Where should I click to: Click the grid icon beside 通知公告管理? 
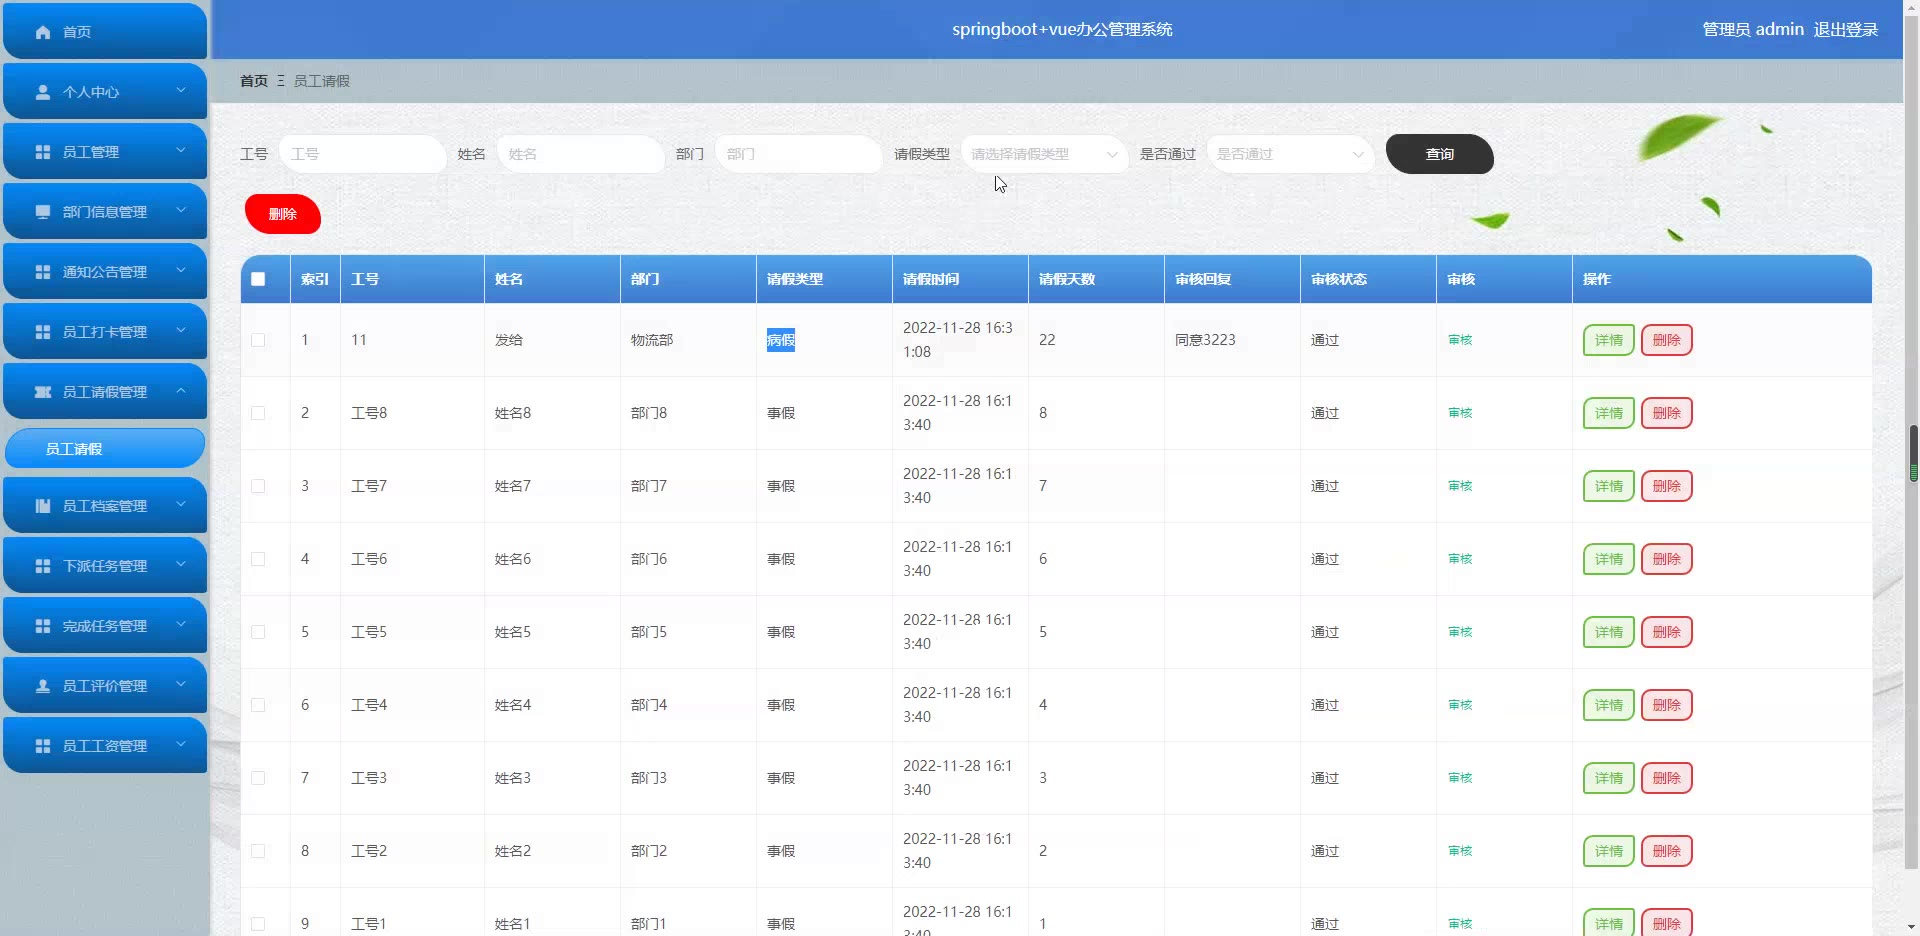point(43,272)
